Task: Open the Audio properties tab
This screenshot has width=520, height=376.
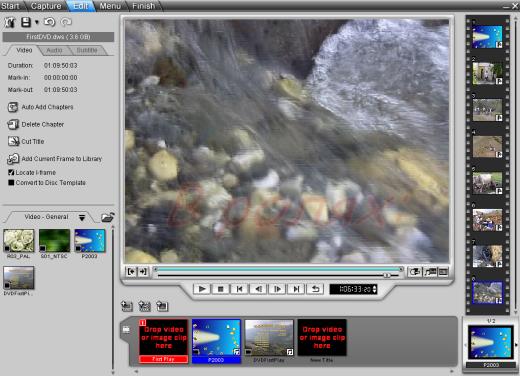Action: coord(54,50)
